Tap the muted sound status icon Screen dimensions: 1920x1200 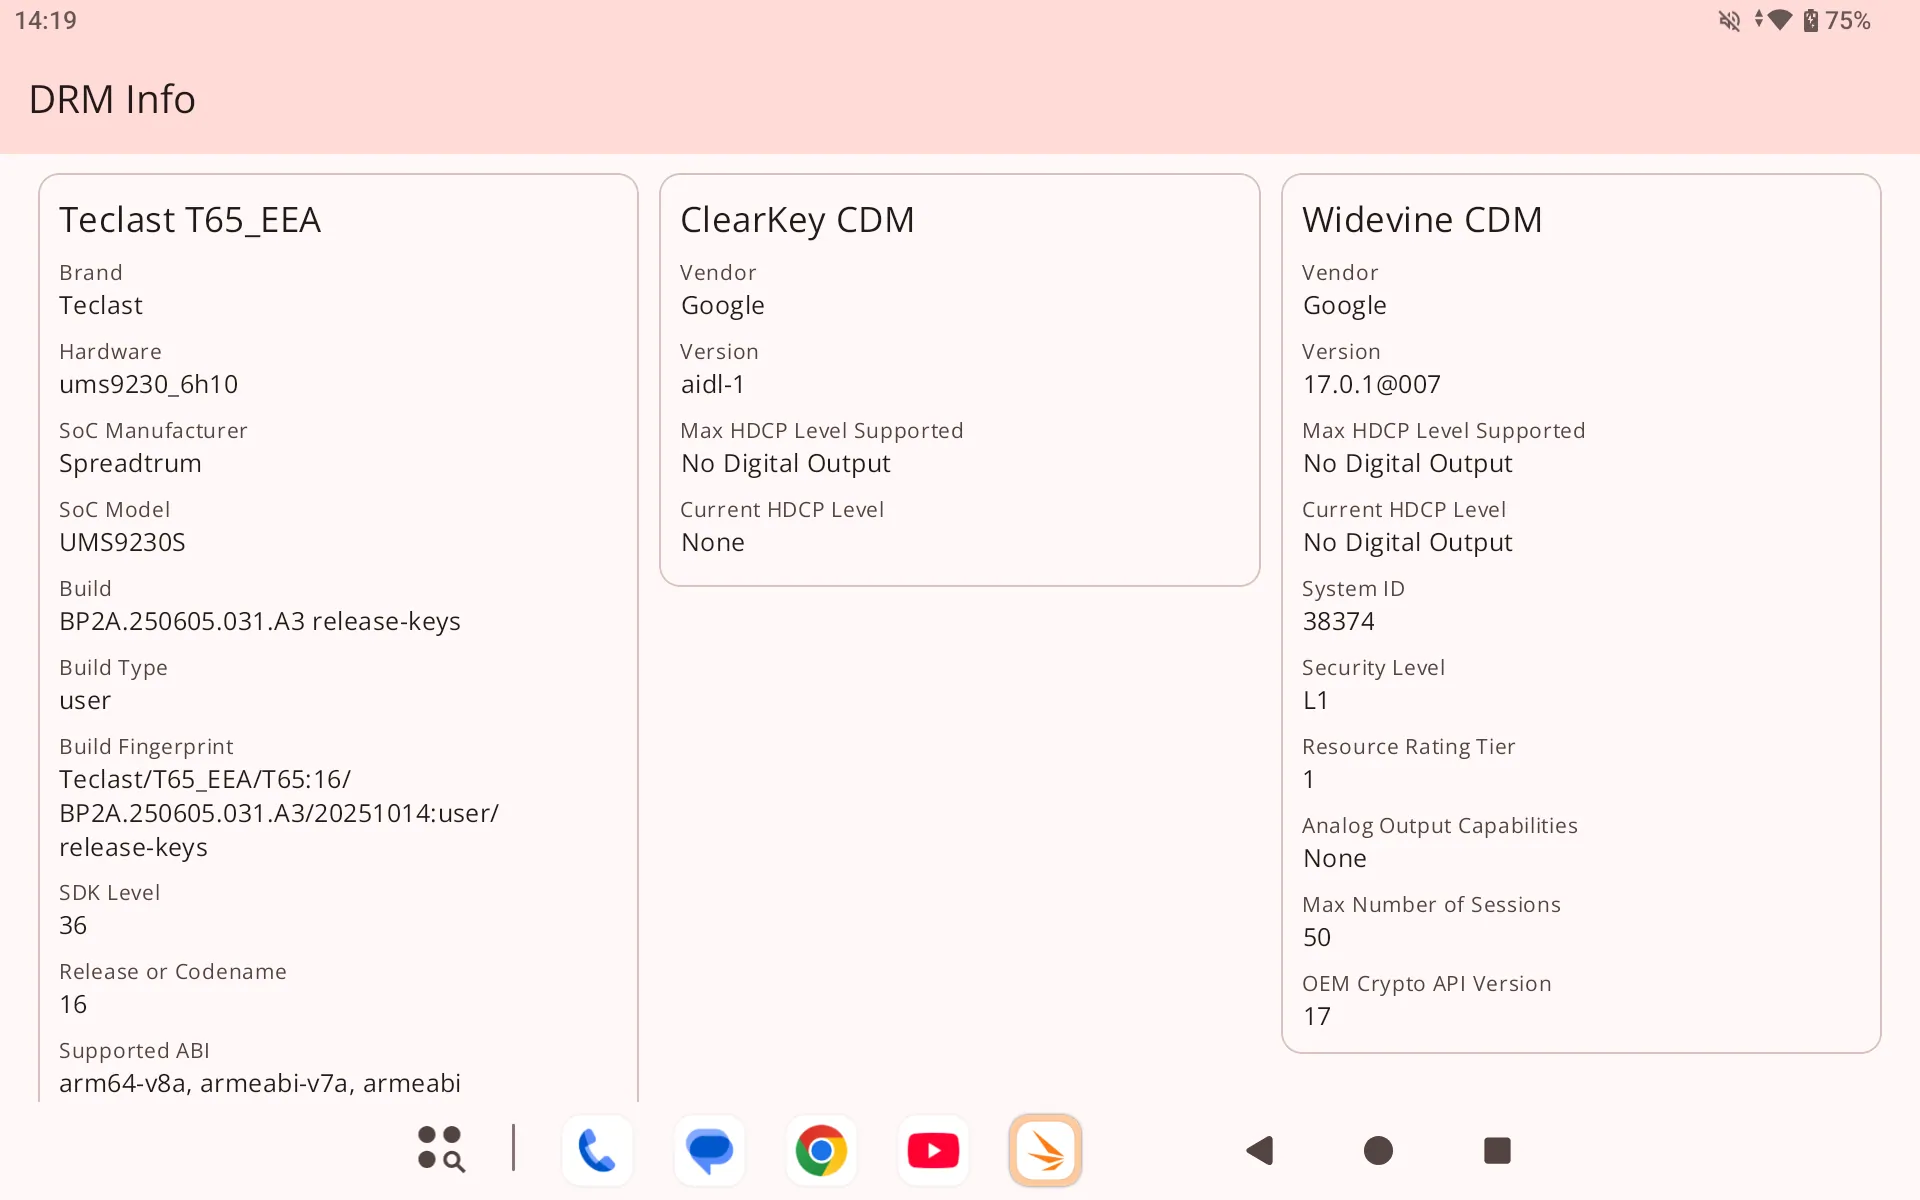[1729, 21]
